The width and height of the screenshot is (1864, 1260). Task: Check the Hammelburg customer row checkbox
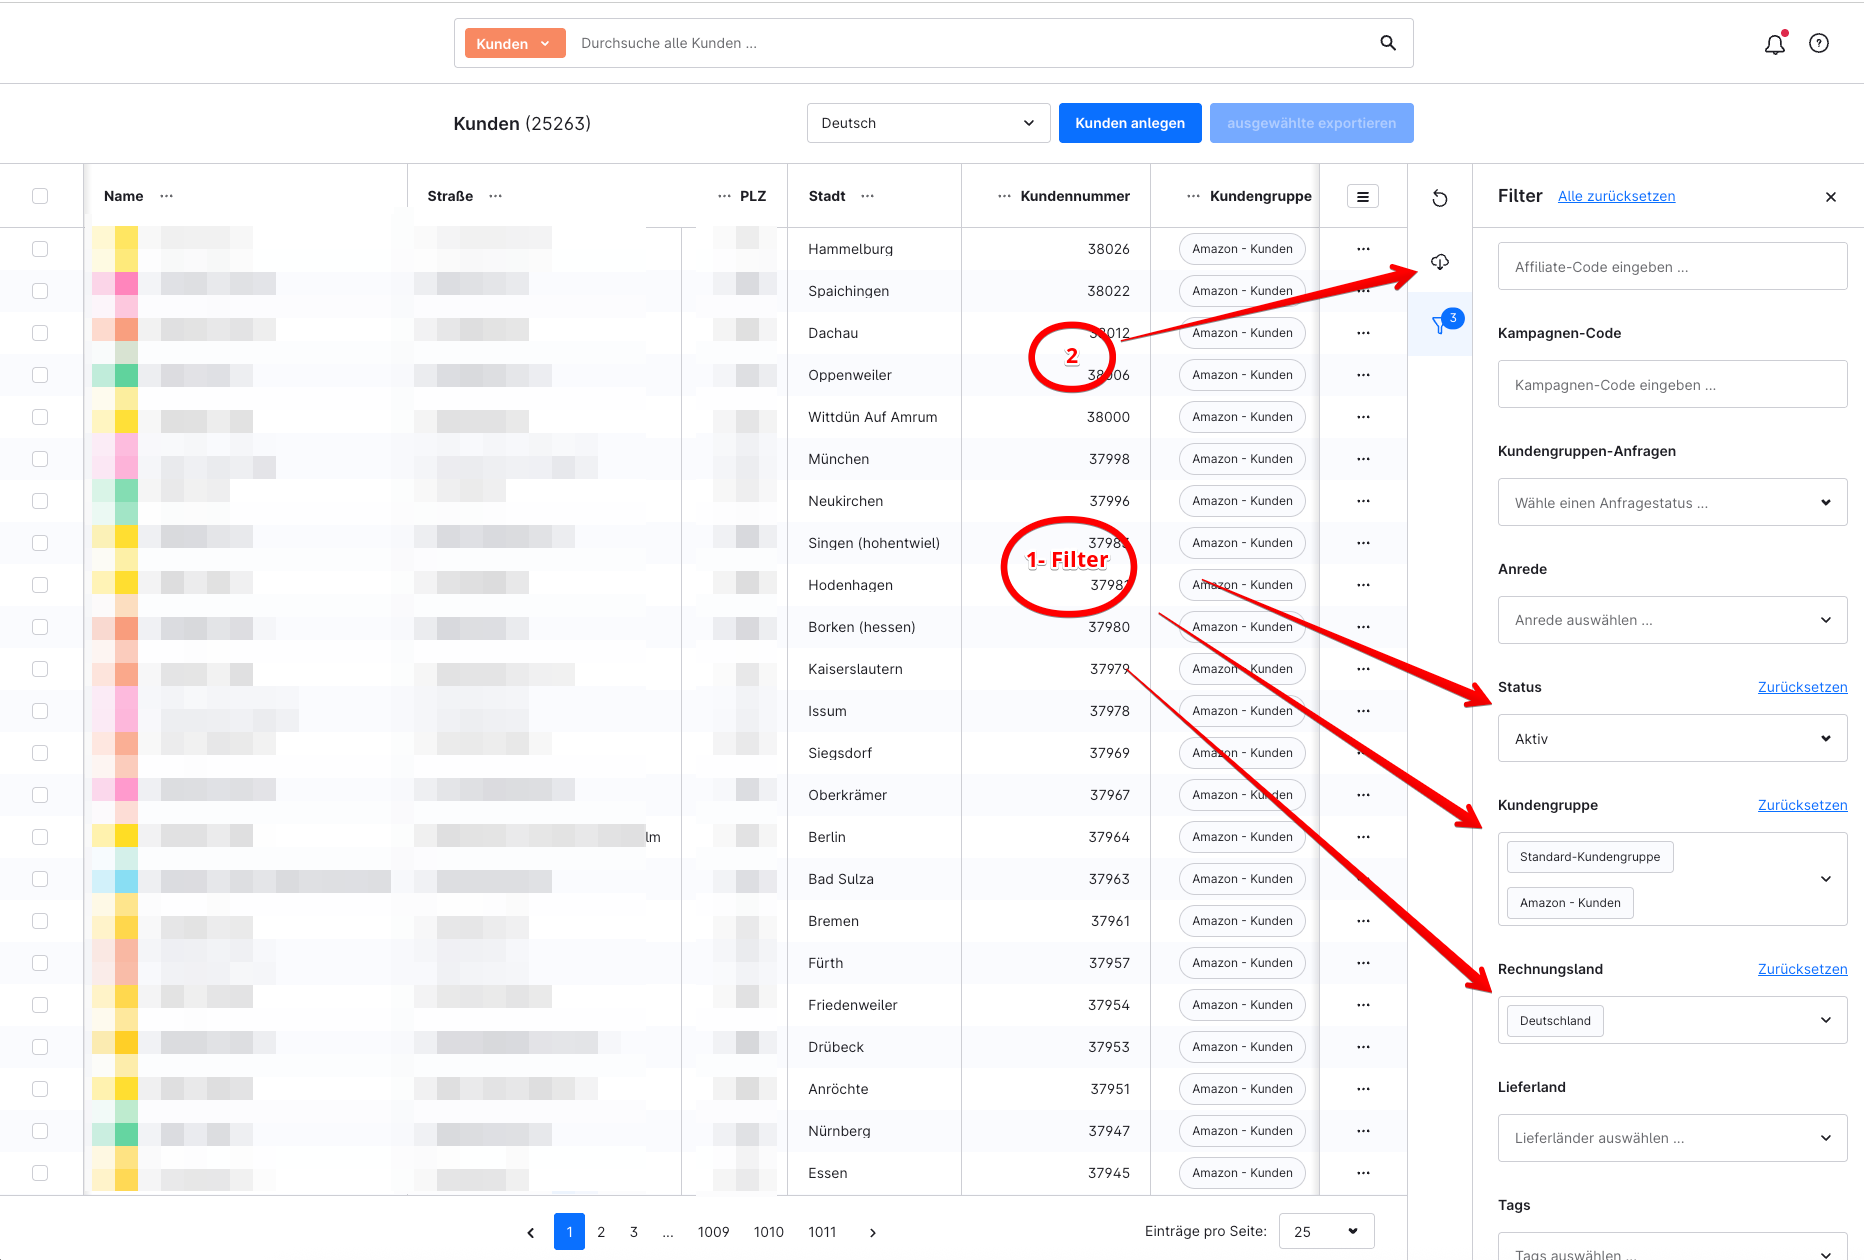coord(40,249)
